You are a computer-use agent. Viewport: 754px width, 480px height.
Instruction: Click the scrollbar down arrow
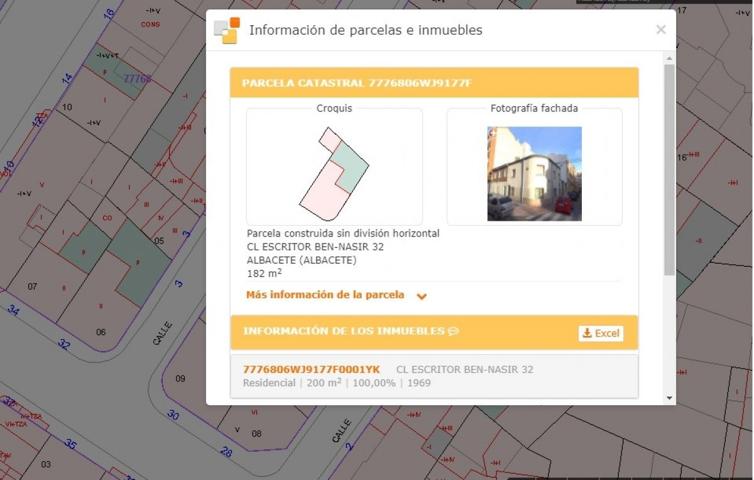click(669, 398)
